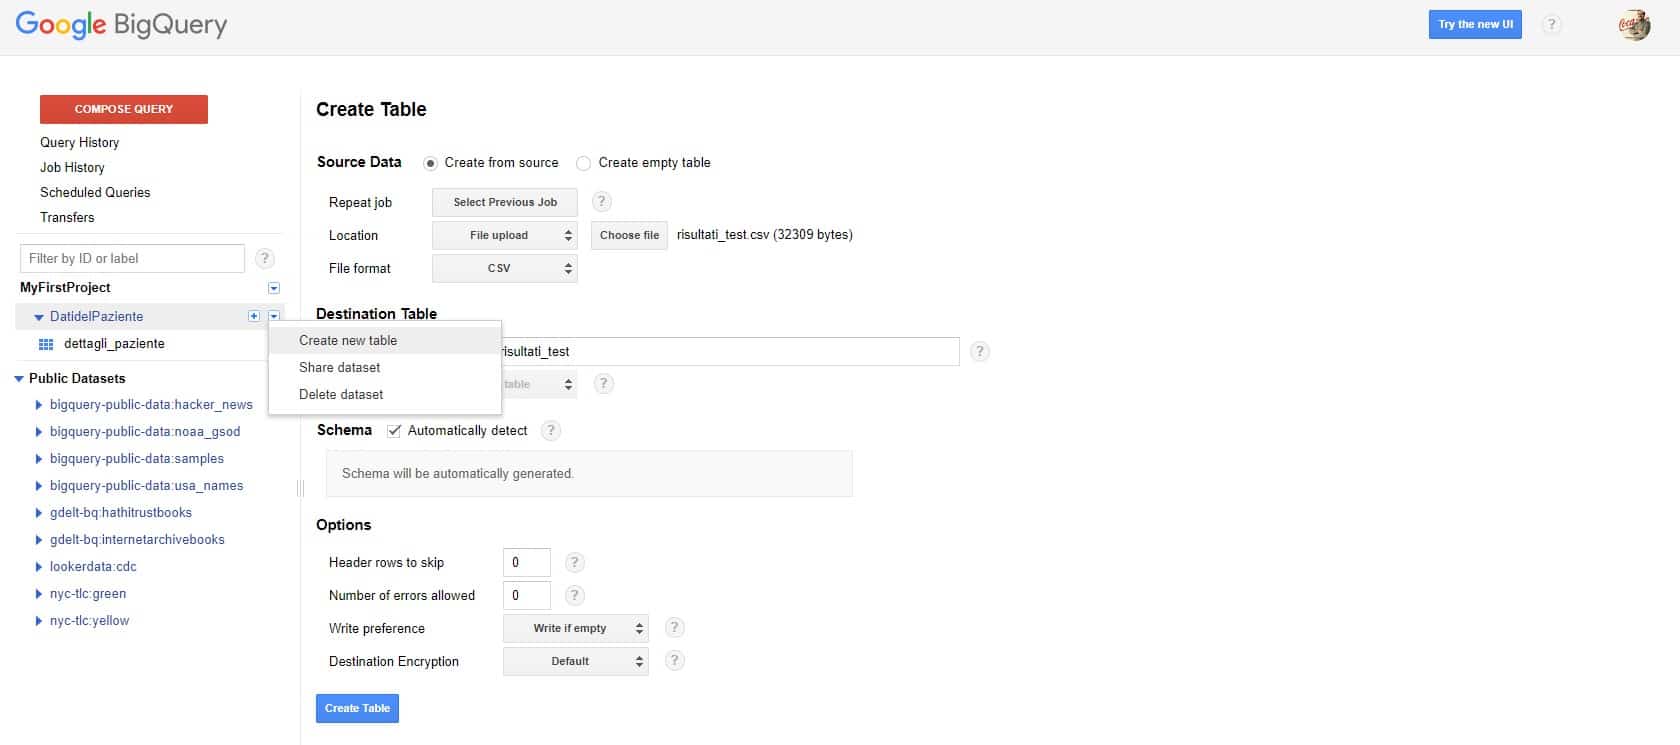Expand nyc-tlc:green dataset
The image size is (1680, 745).
coord(39,594)
